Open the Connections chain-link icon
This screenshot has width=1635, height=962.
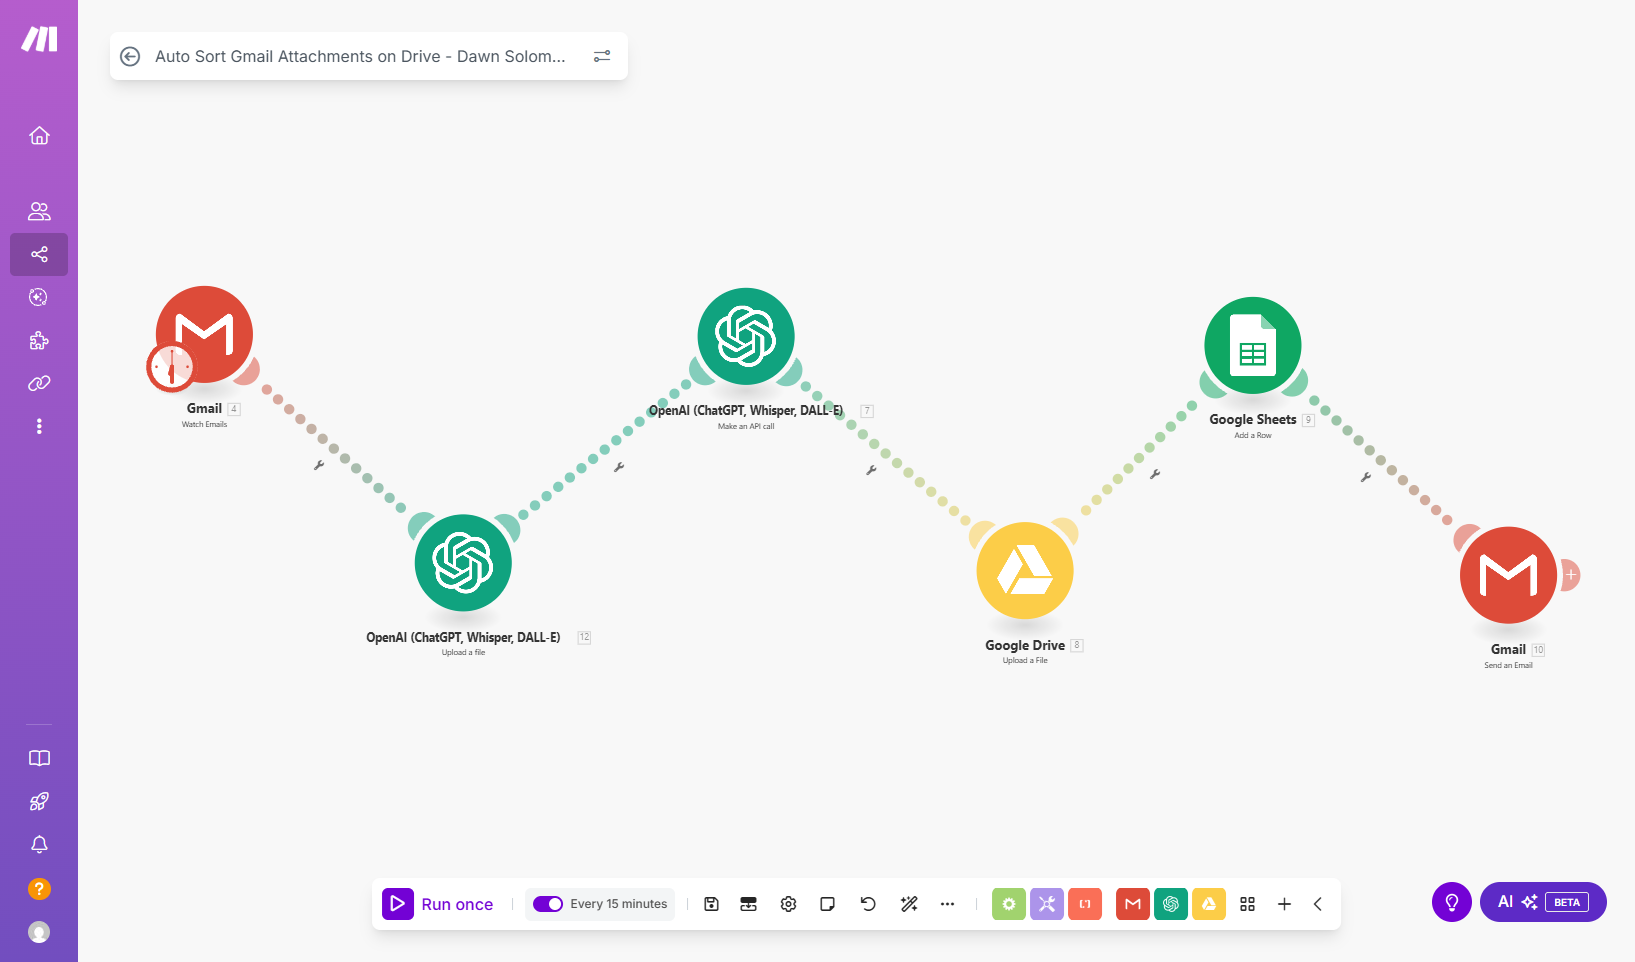tap(39, 383)
